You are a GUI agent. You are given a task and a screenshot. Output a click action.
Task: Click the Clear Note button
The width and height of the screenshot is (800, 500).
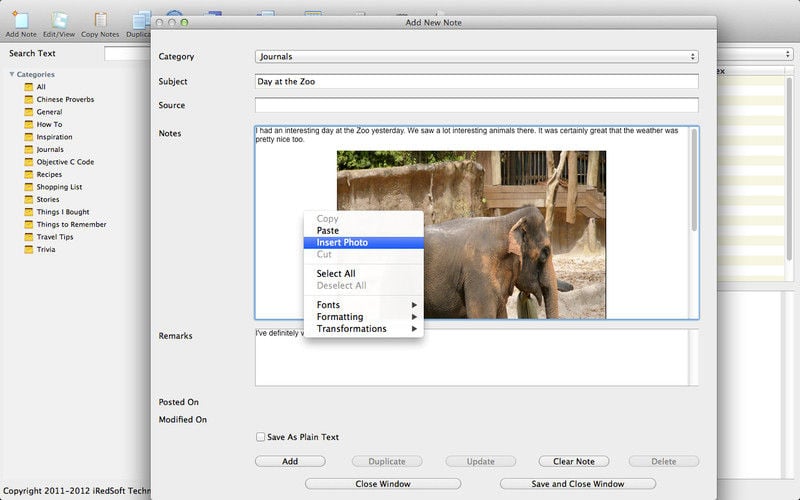pos(573,461)
